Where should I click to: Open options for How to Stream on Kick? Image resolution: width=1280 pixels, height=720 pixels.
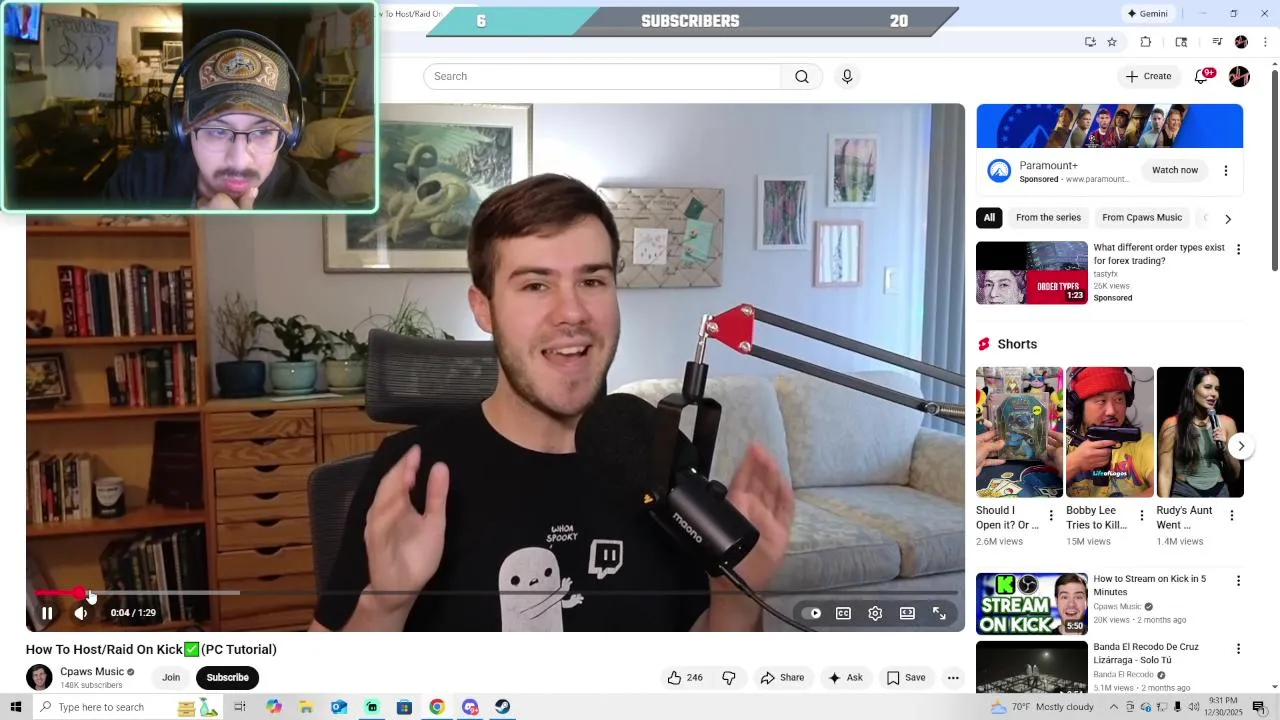coord(1238,581)
